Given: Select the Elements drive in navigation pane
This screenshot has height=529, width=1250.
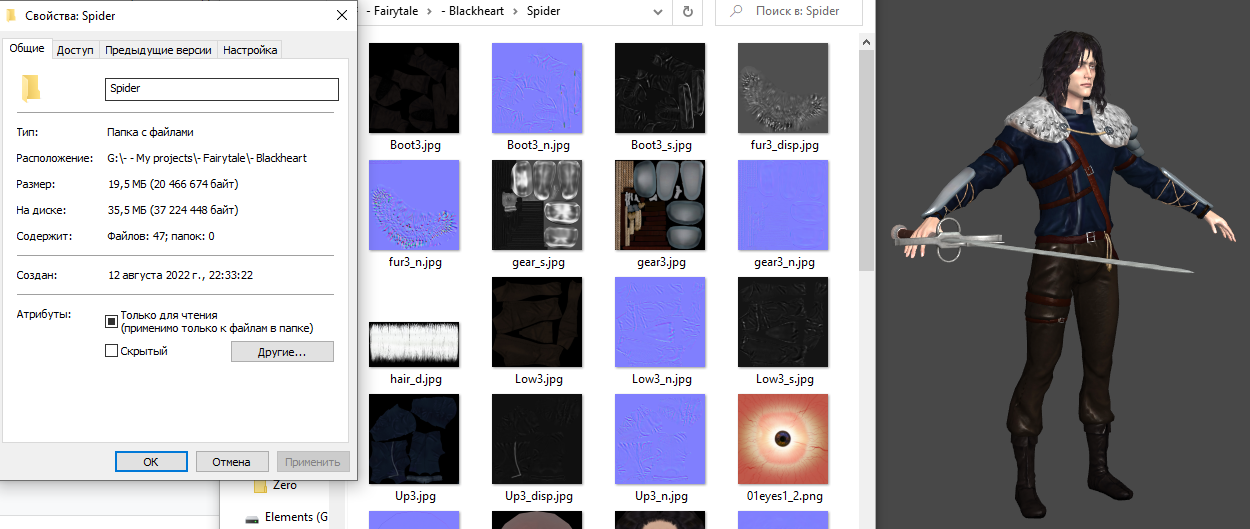Looking at the screenshot, I should click(287, 517).
